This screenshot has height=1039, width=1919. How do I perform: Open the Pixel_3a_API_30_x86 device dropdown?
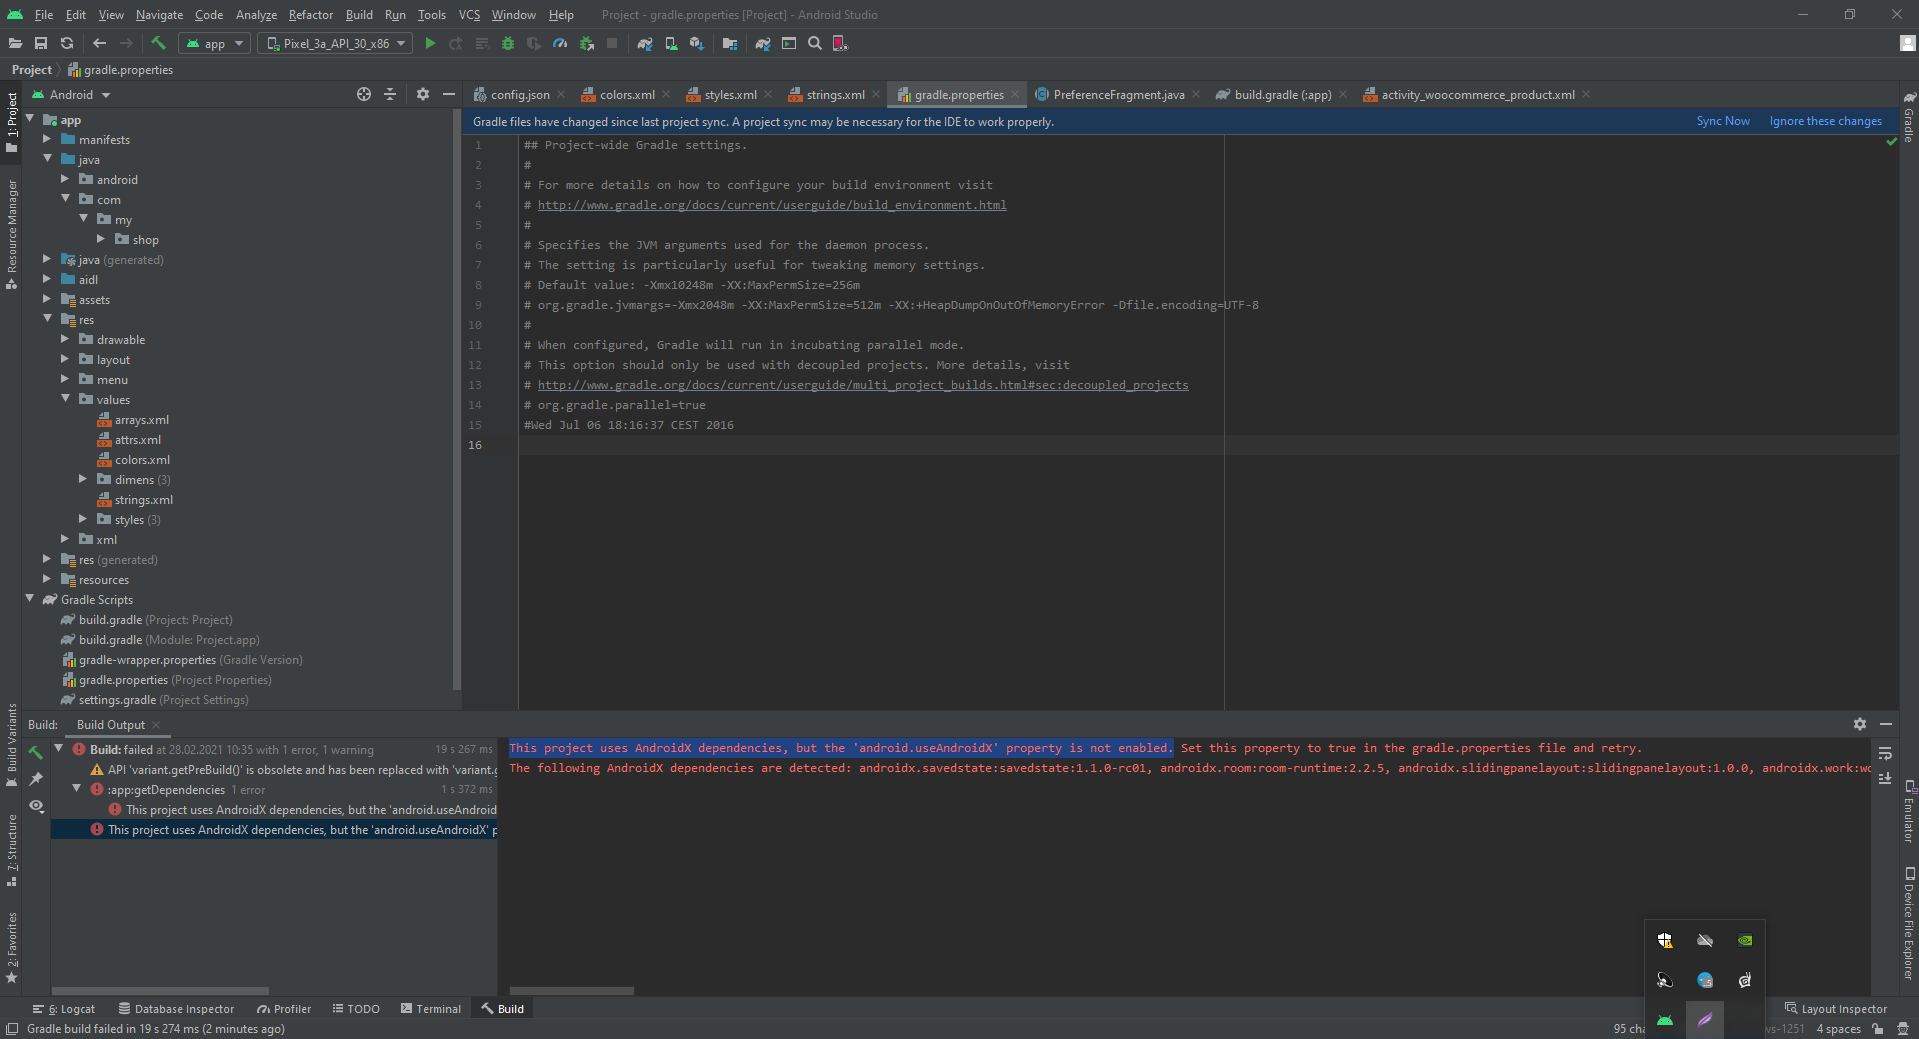pyautogui.click(x=336, y=43)
